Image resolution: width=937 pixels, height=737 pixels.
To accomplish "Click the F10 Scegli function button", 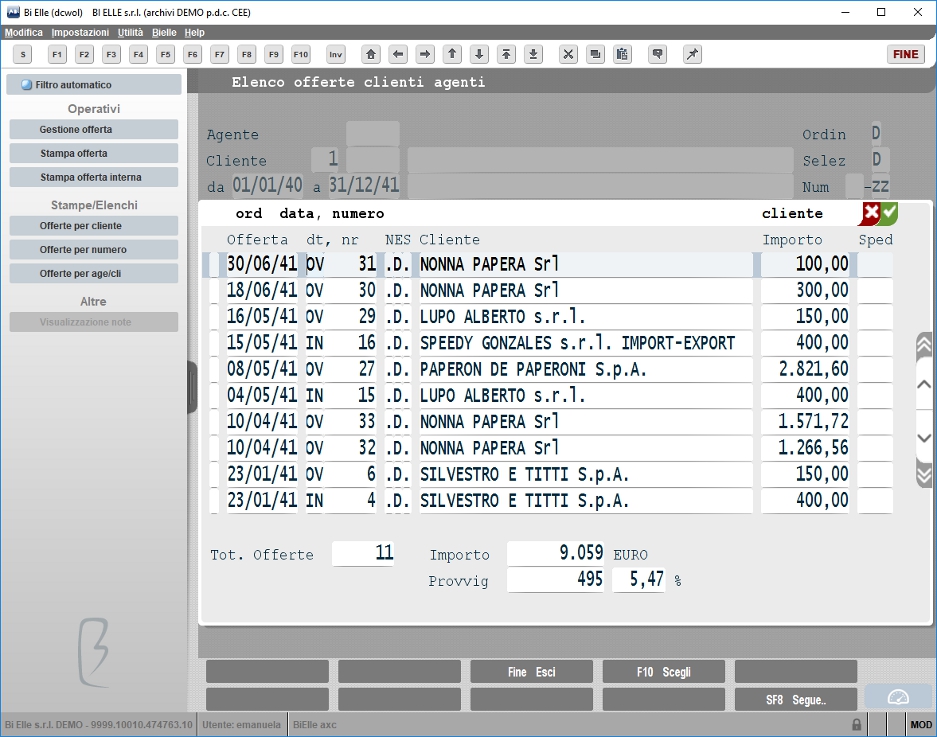I will (664, 672).
